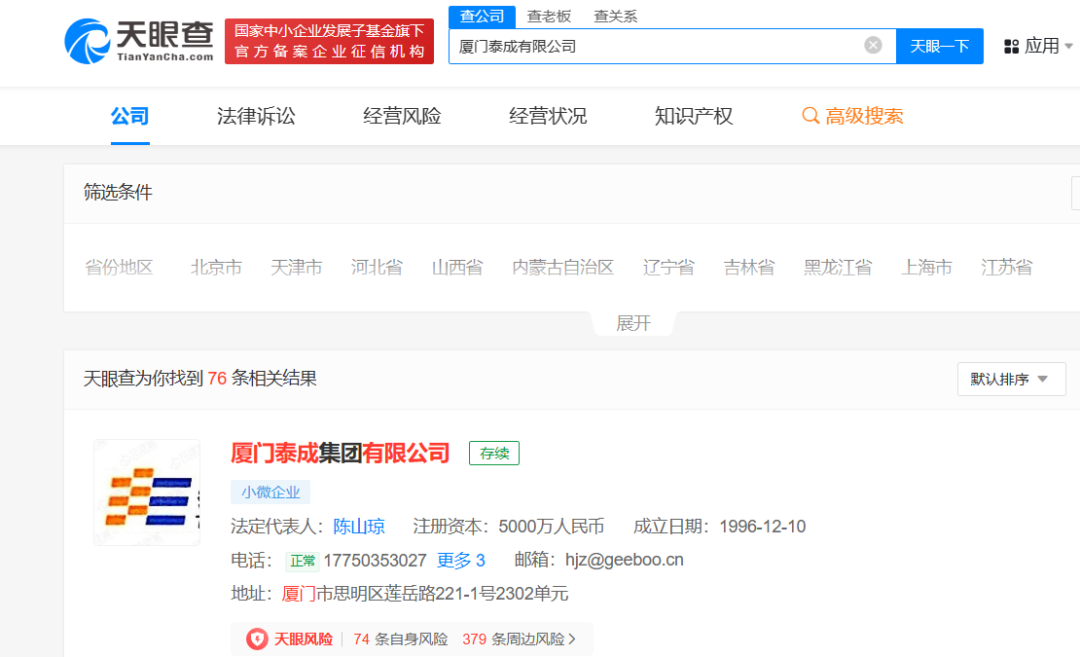Filter by 山西省

[457, 267]
